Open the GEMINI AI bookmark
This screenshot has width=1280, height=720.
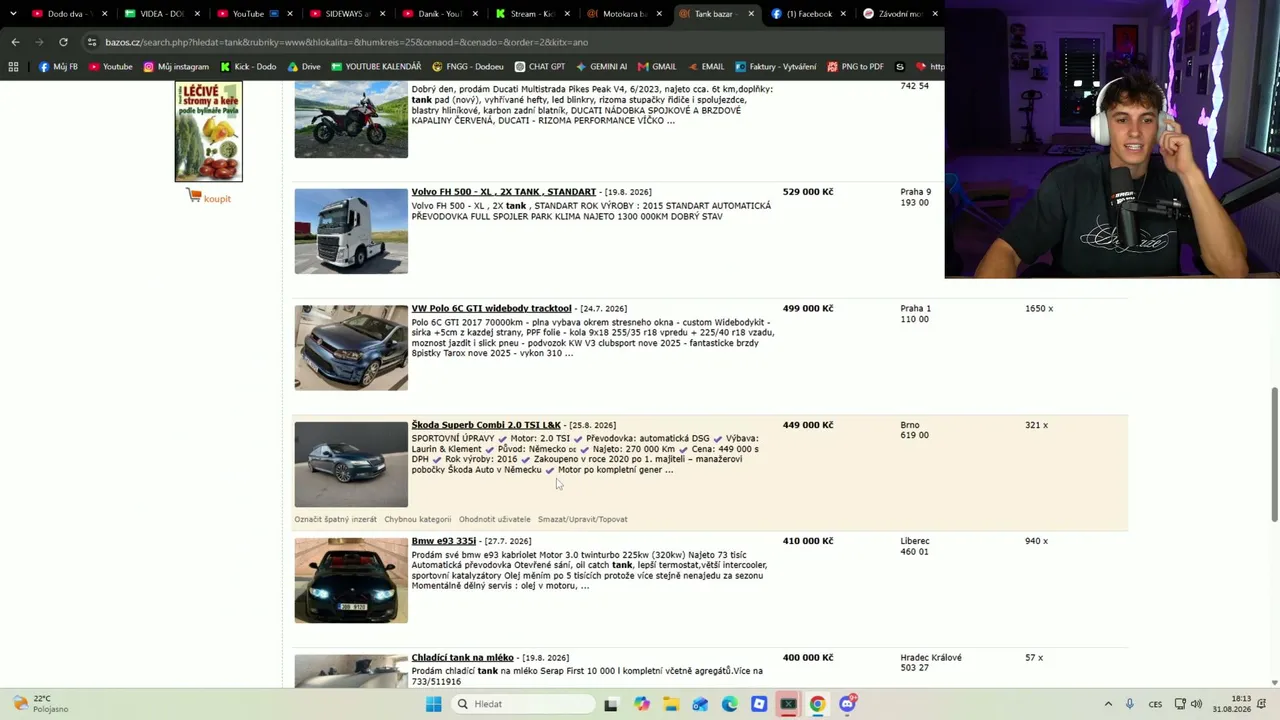[x=601, y=67]
